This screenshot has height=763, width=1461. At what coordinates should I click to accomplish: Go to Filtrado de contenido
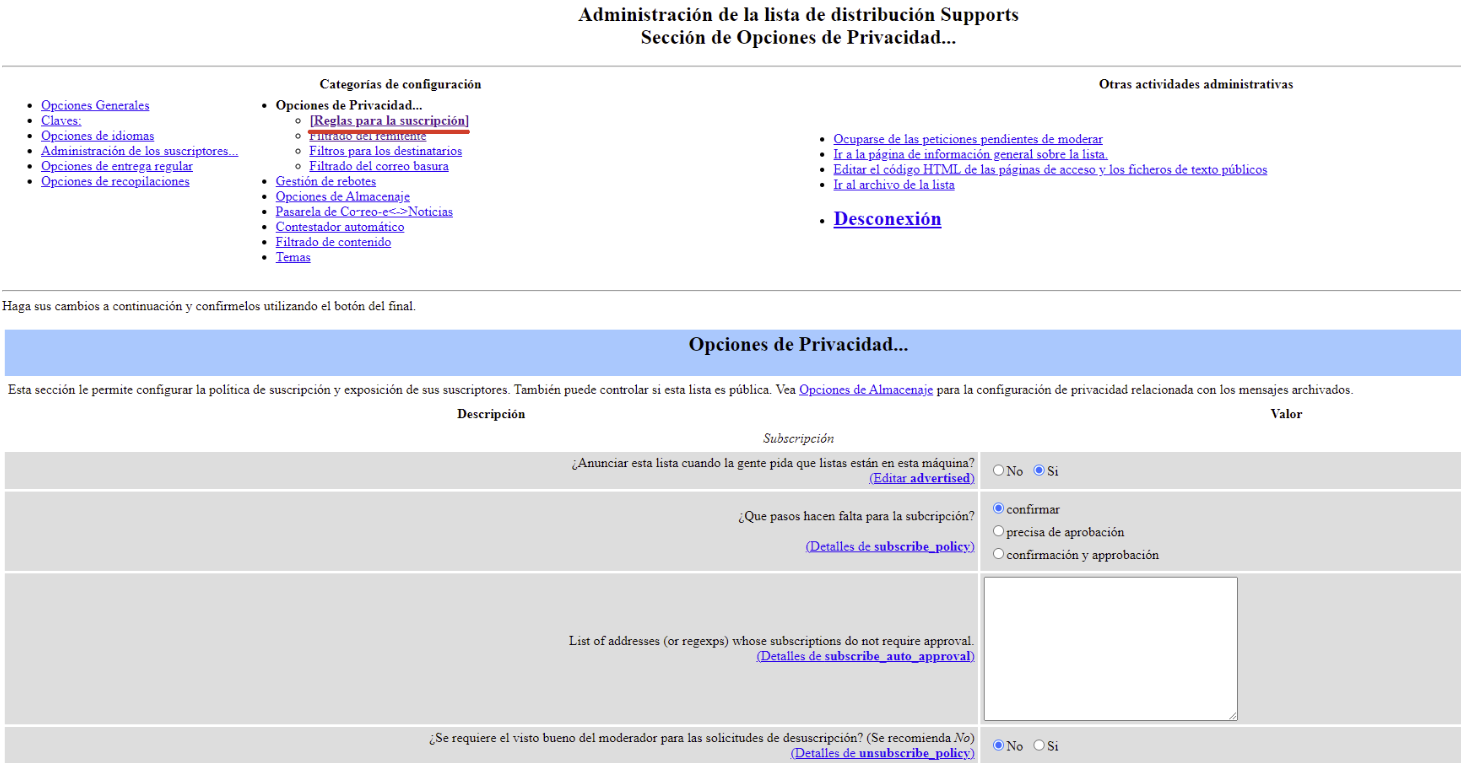(x=333, y=242)
